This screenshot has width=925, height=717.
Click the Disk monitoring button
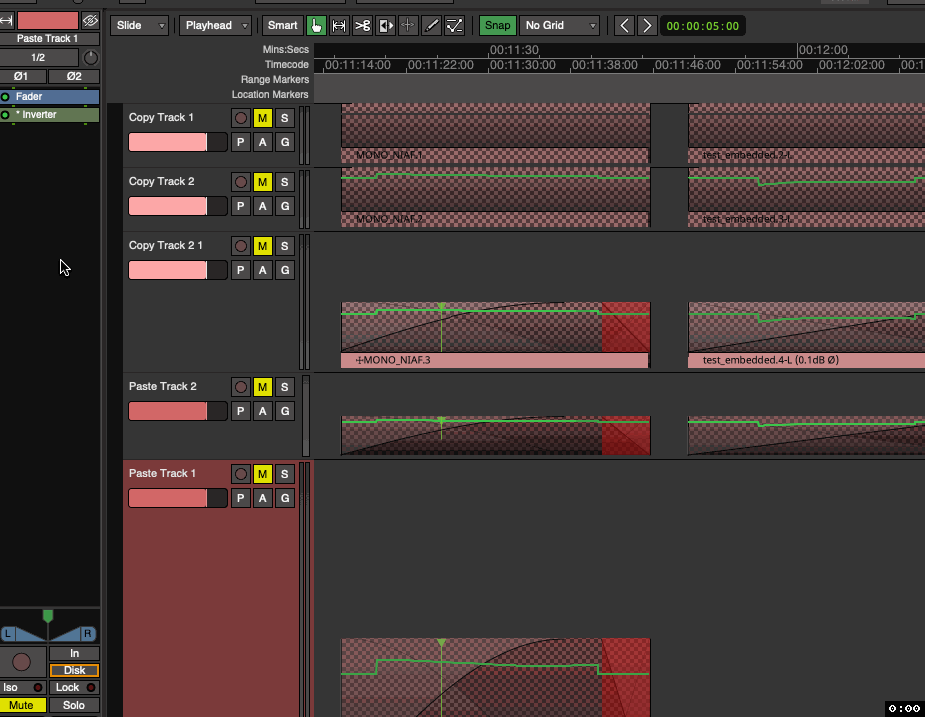(74, 670)
